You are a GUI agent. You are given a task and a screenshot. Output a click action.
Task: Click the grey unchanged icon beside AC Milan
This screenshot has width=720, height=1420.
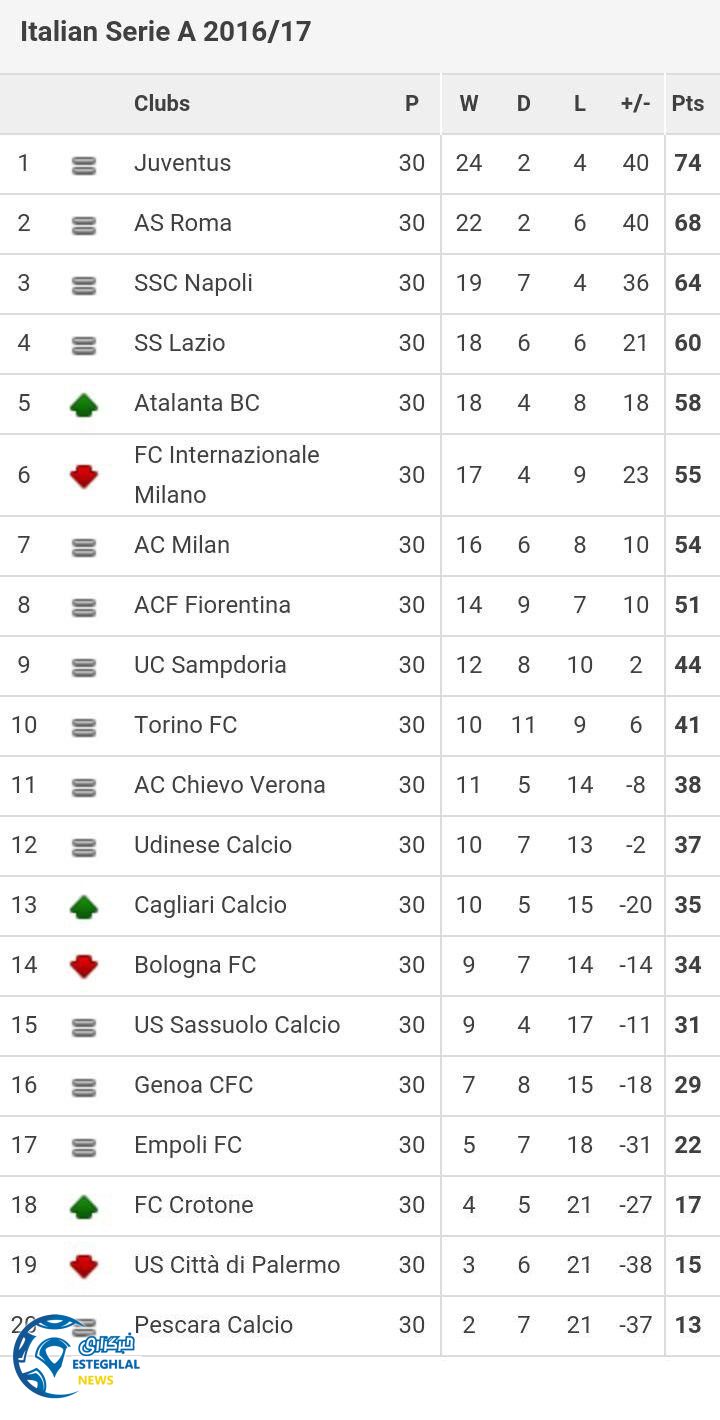coord(84,547)
